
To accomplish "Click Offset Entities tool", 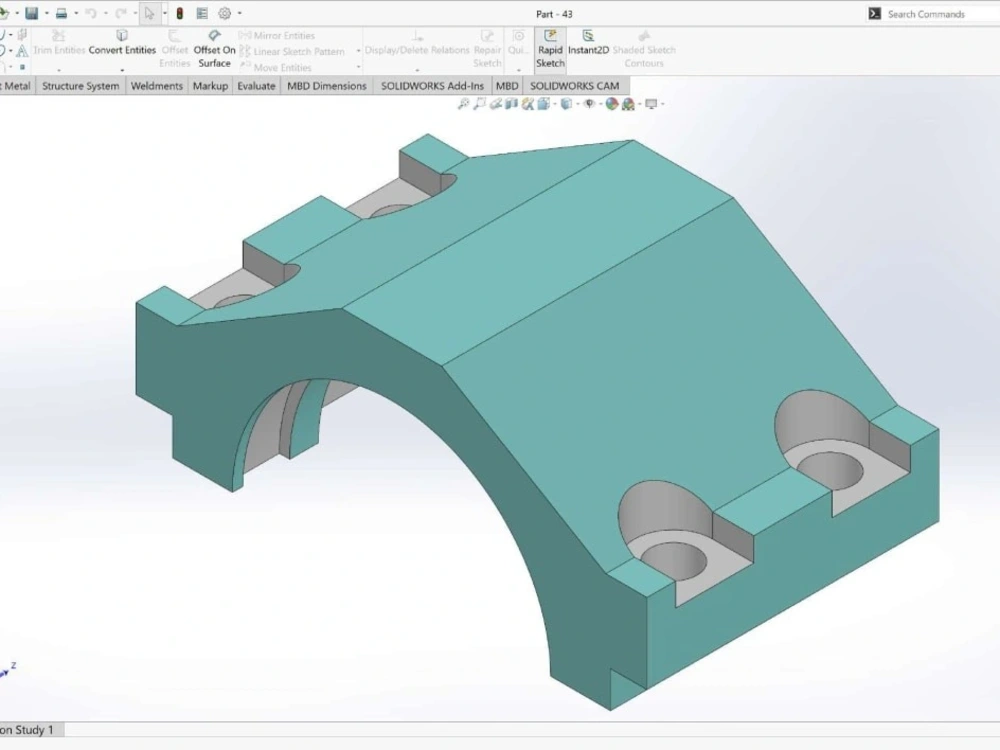I will point(174,50).
